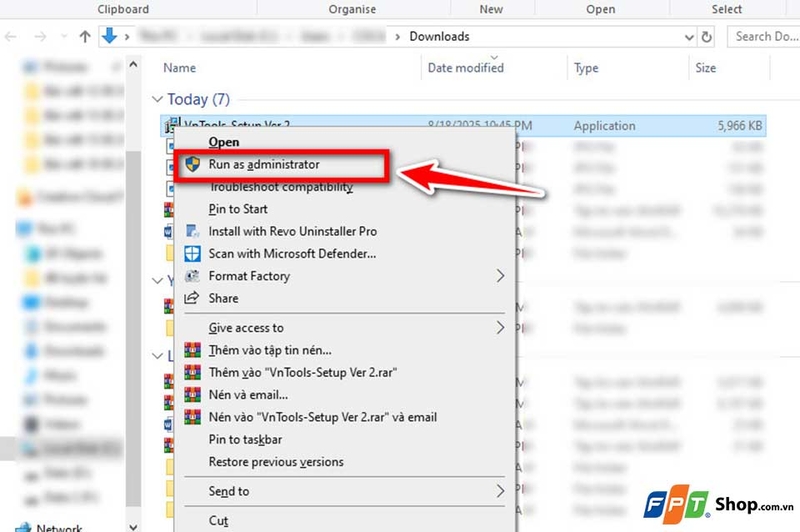Expand the Format Factory submenu arrow

click(x=500, y=276)
